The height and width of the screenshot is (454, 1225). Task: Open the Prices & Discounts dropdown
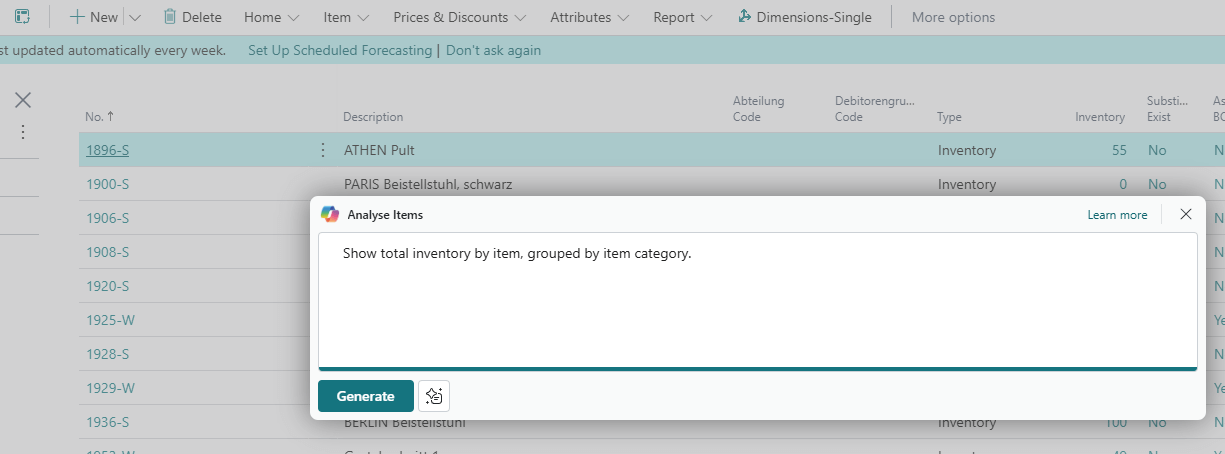450,17
